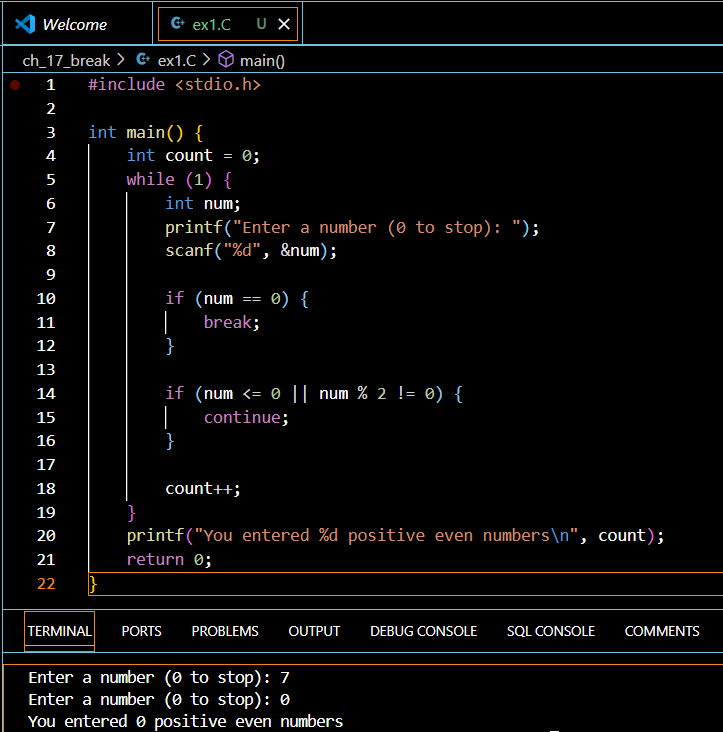The height and width of the screenshot is (732, 723).
Task: Close the ex1.C editor tab
Action: pos(284,24)
